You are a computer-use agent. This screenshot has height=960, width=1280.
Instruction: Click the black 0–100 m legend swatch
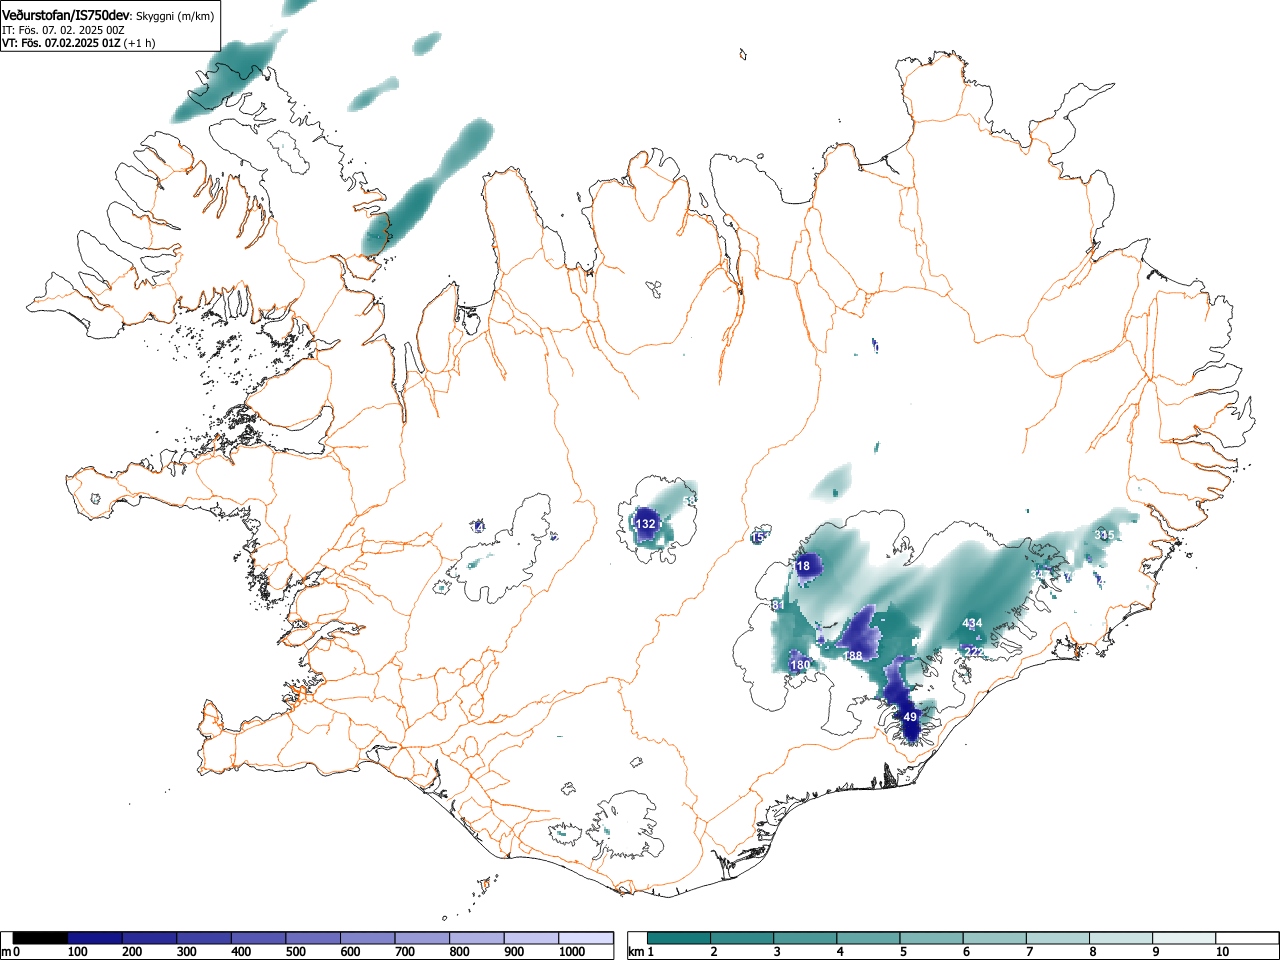41,938
